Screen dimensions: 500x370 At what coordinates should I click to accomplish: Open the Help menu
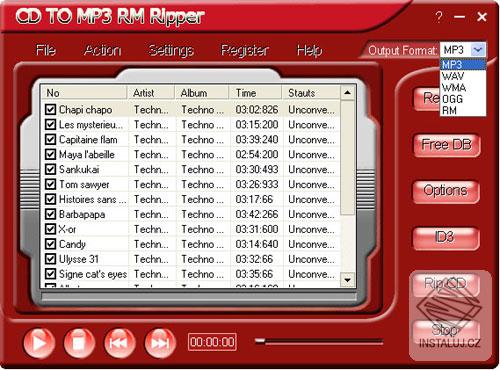point(309,50)
